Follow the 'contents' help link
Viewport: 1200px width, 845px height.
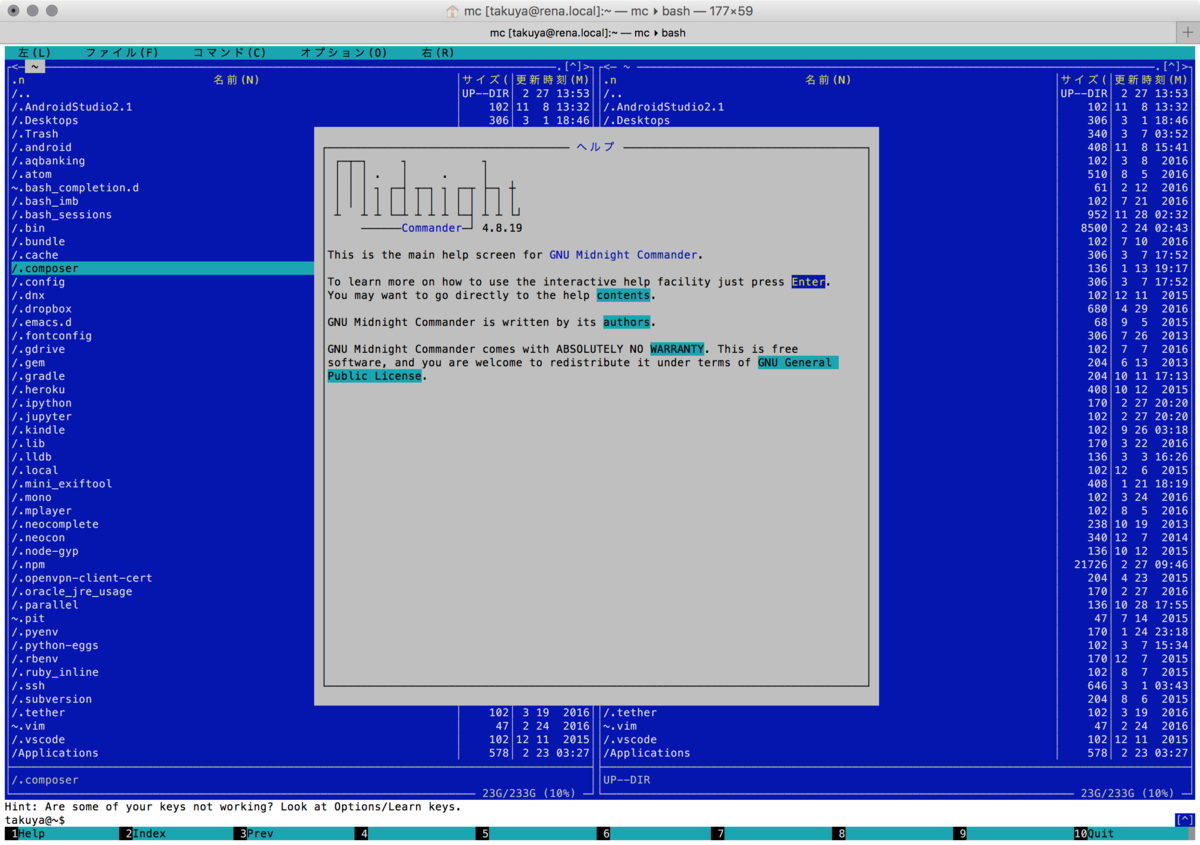click(x=623, y=296)
